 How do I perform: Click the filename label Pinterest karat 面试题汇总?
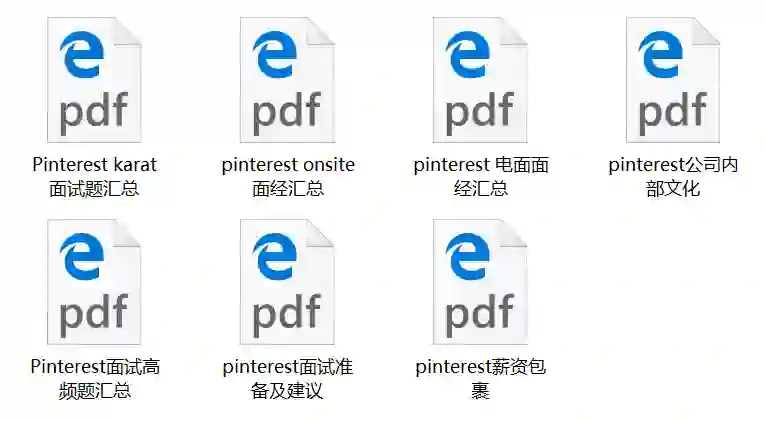click(94, 176)
